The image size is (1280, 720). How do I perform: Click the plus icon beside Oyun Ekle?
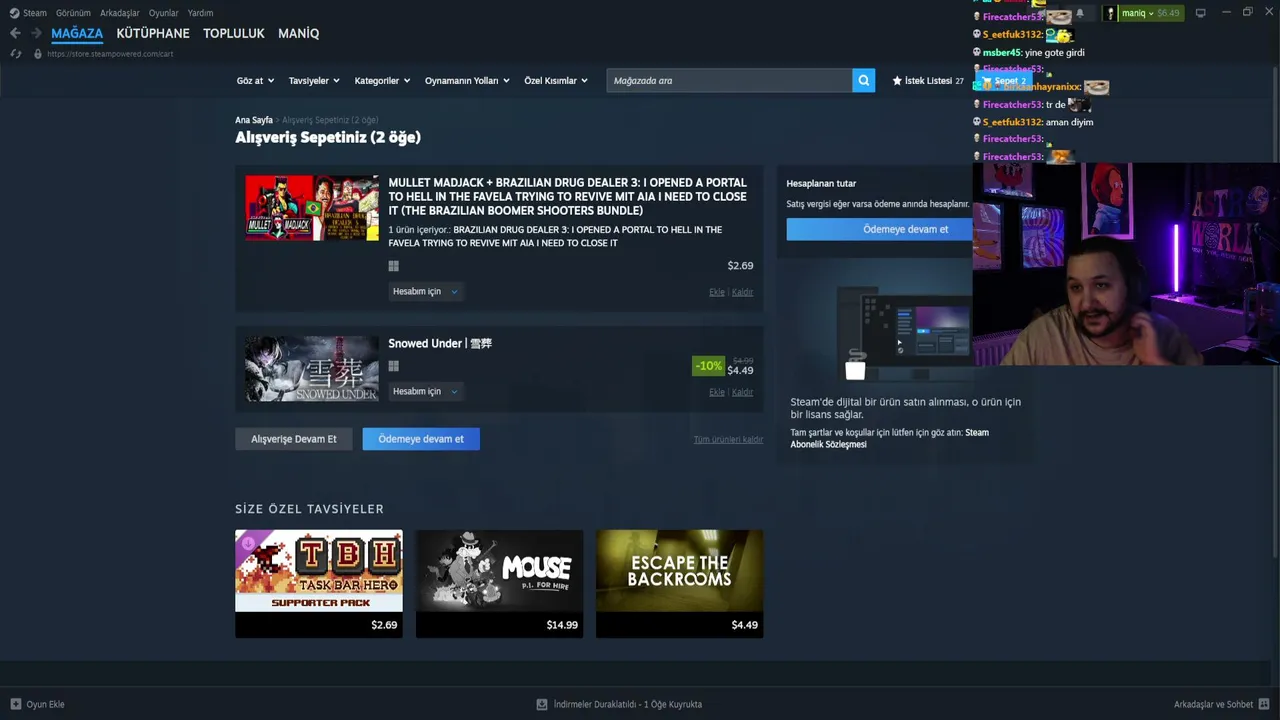click(15, 704)
